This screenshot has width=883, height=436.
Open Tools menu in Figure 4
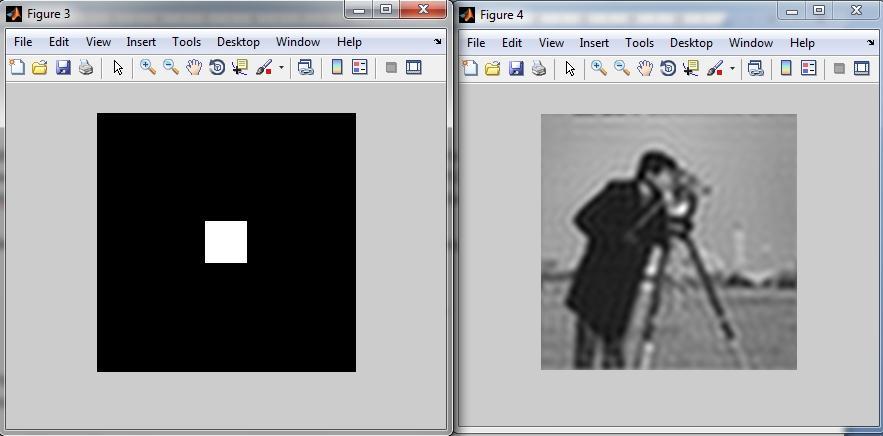639,43
